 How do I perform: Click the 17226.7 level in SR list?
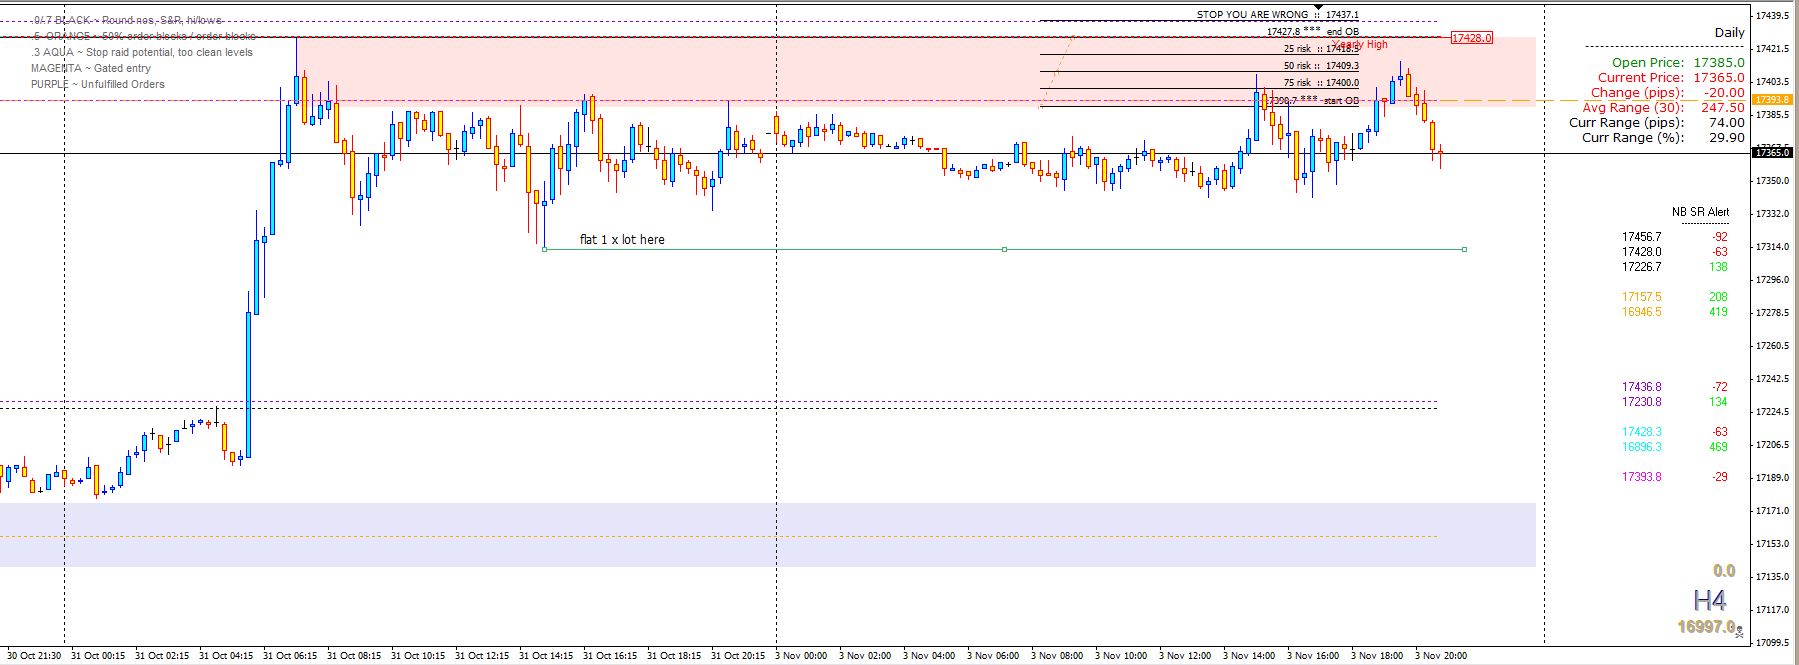click(1641, 267)
